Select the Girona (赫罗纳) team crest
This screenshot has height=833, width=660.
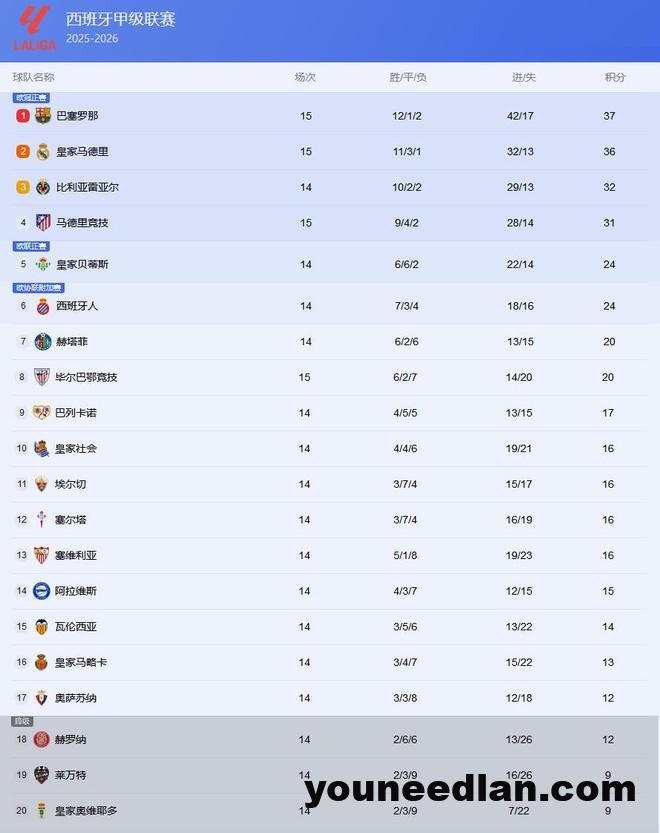pos(41,740)
